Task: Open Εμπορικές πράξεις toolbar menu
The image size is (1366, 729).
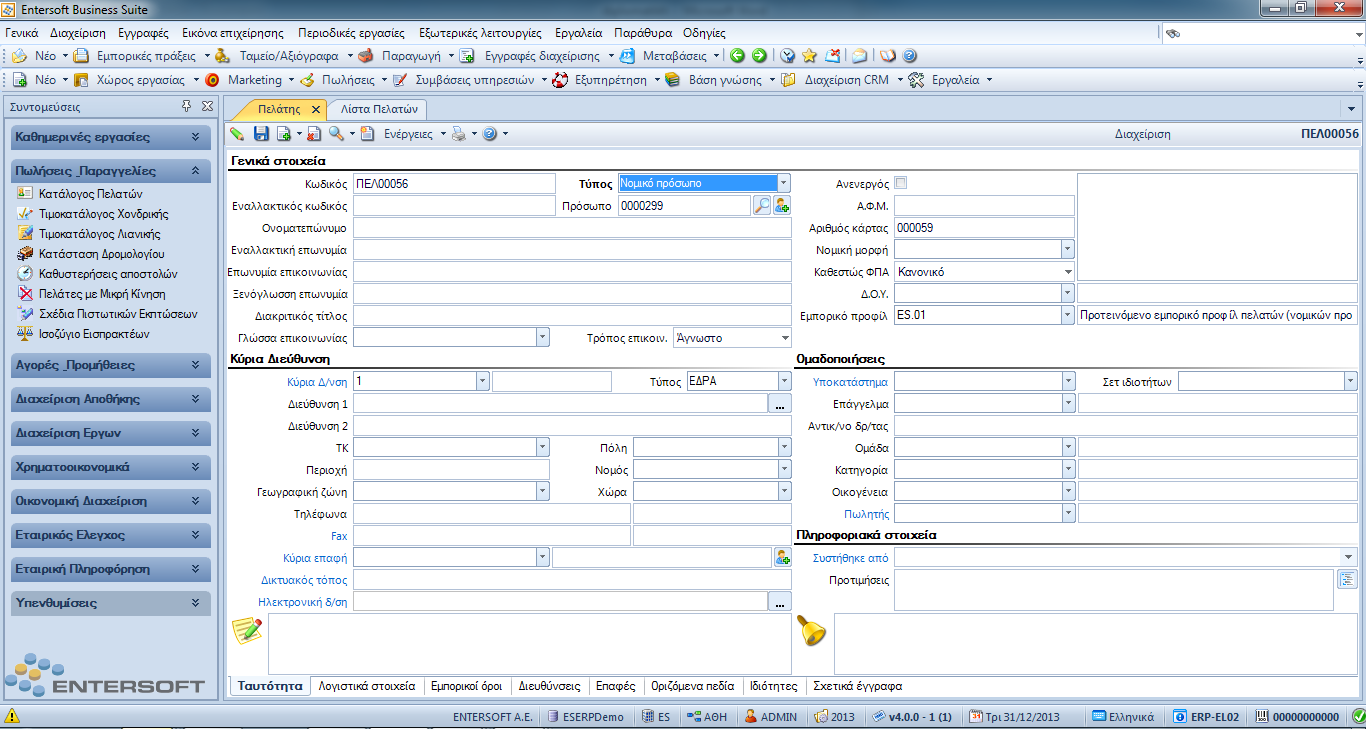Action: (146, 56)
